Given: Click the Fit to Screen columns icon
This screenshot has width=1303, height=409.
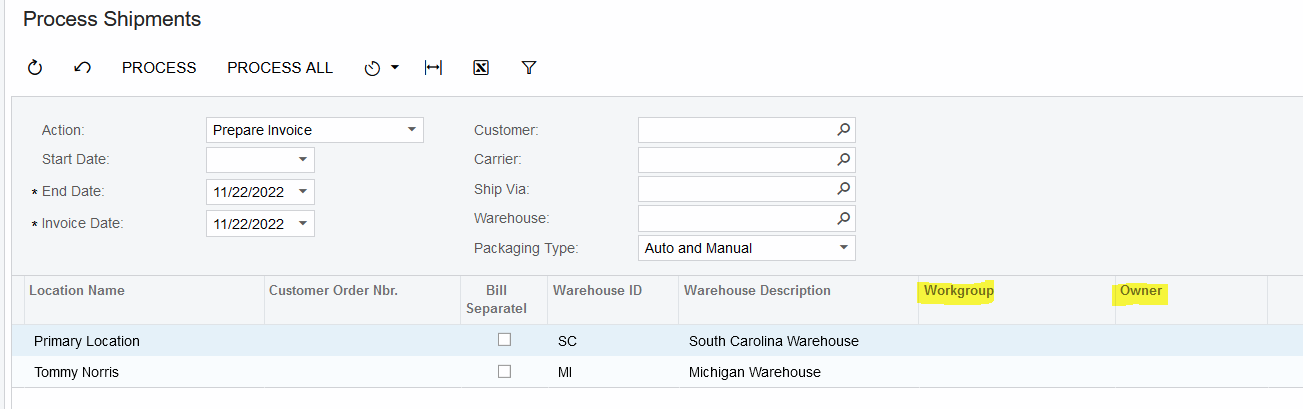Looking at the screenshot, I should [x=433, y=68].
